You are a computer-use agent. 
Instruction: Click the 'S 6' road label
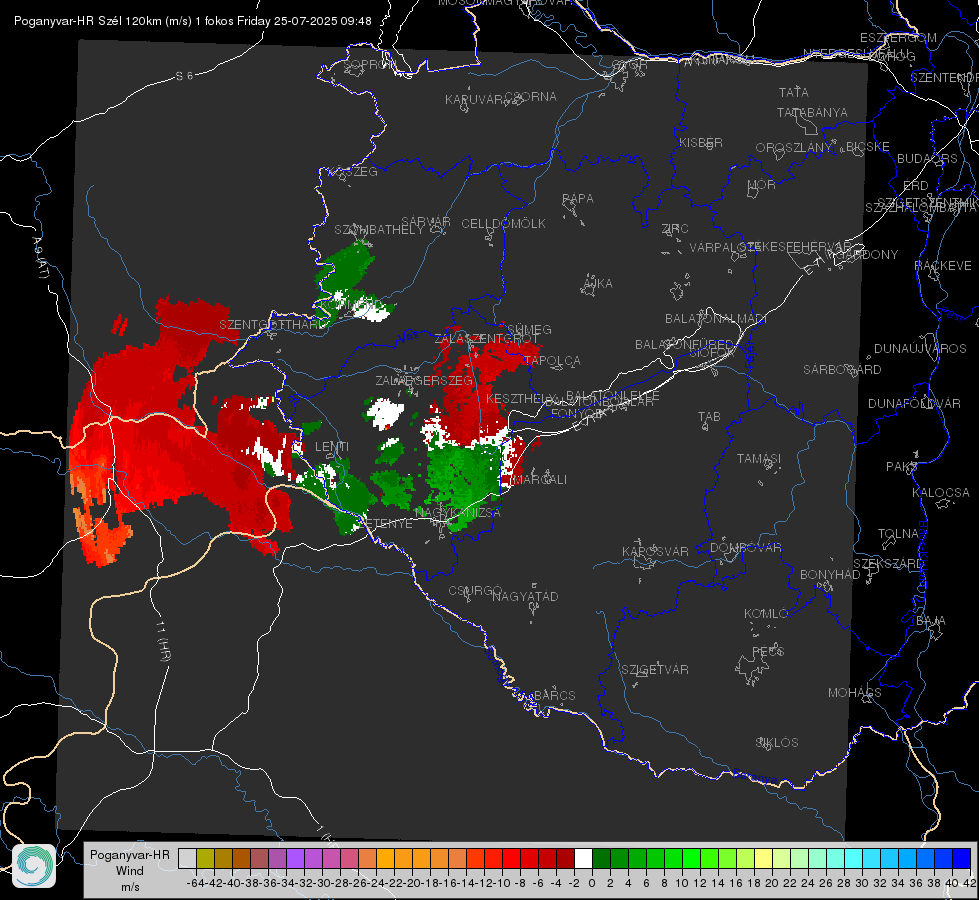click(184, 76)
